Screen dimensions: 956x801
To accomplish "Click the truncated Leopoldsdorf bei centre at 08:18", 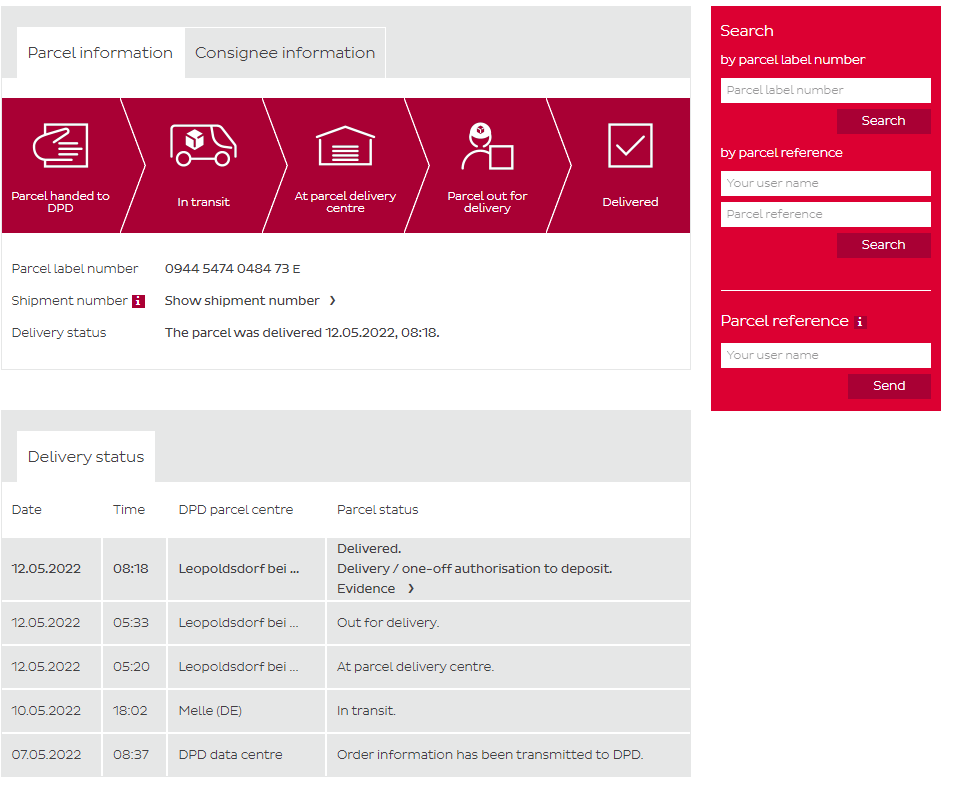I will 239,569.
